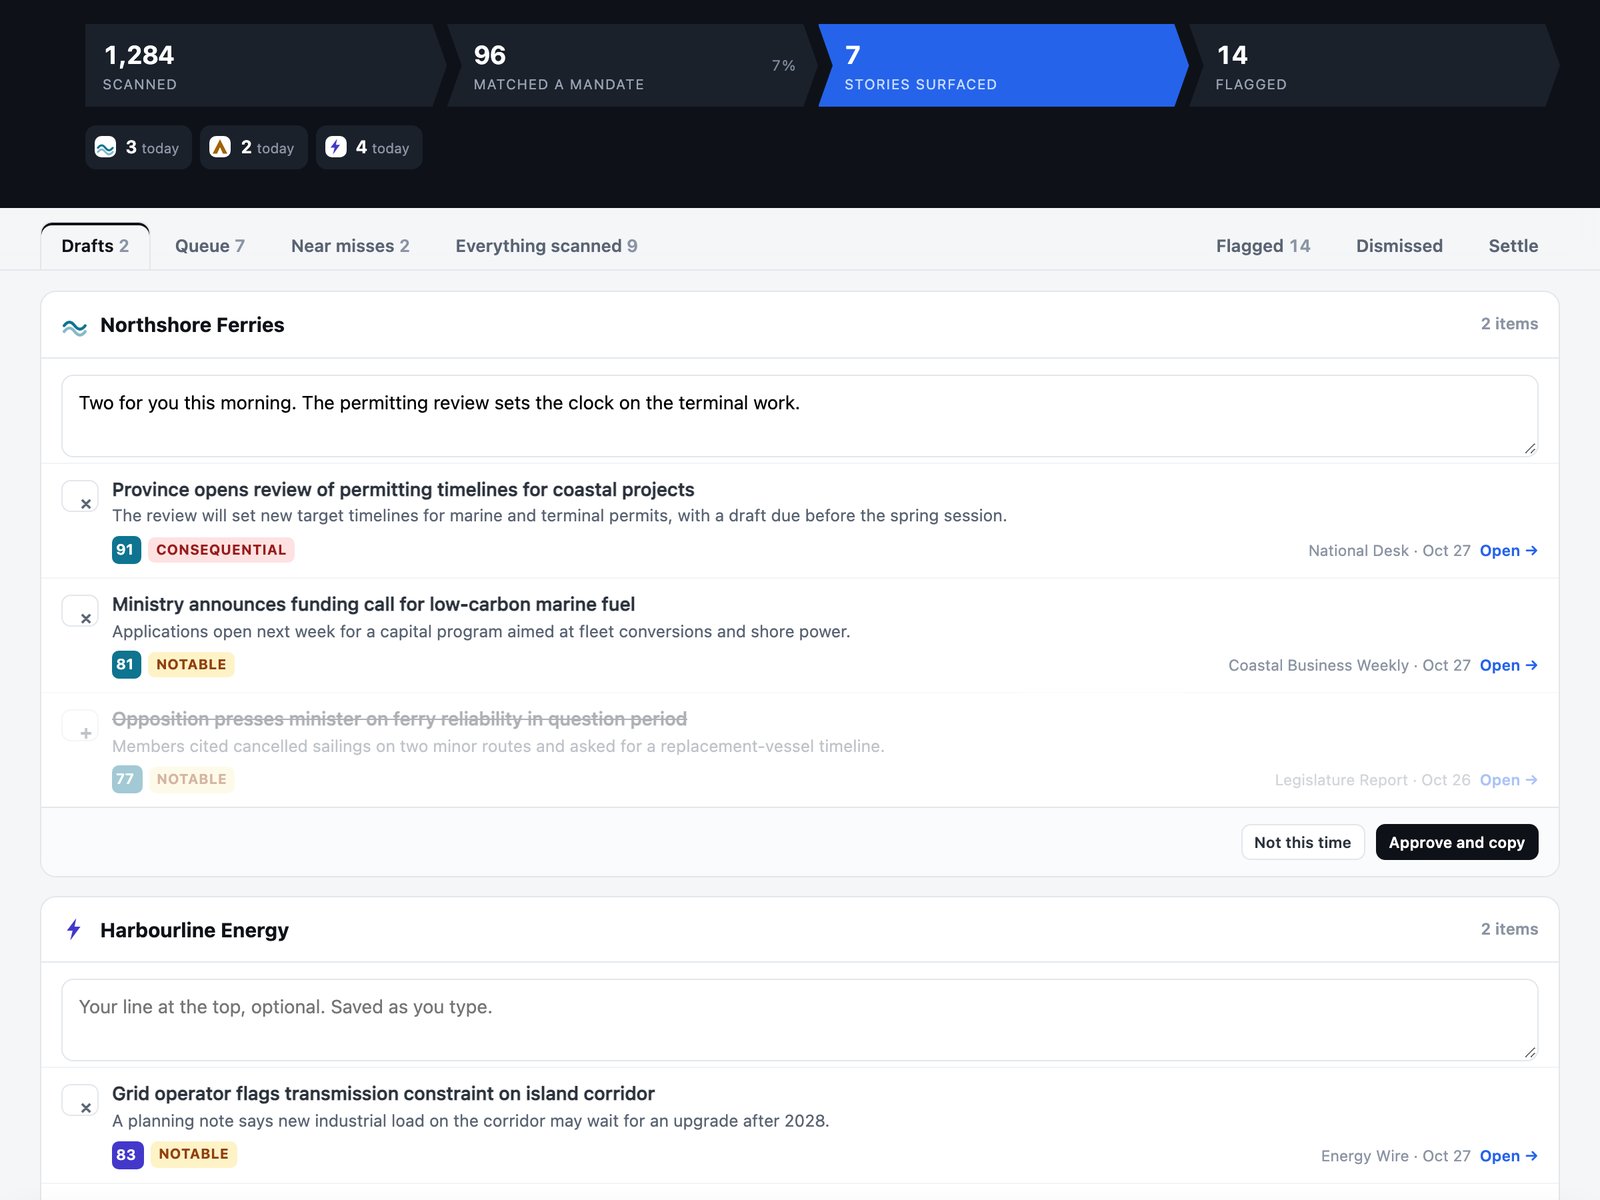
Task: Select the 14 Flagged funnel stage
Action: tap(1374, 66)
